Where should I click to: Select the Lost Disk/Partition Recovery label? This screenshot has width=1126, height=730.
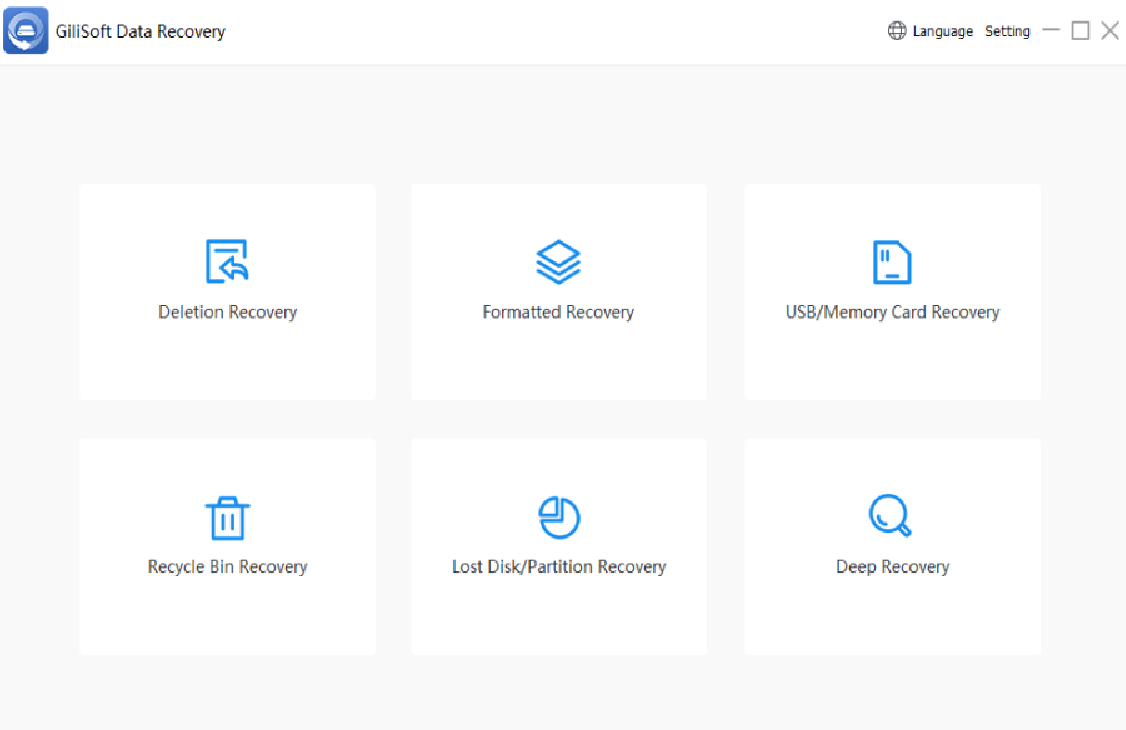coord(559,567)
